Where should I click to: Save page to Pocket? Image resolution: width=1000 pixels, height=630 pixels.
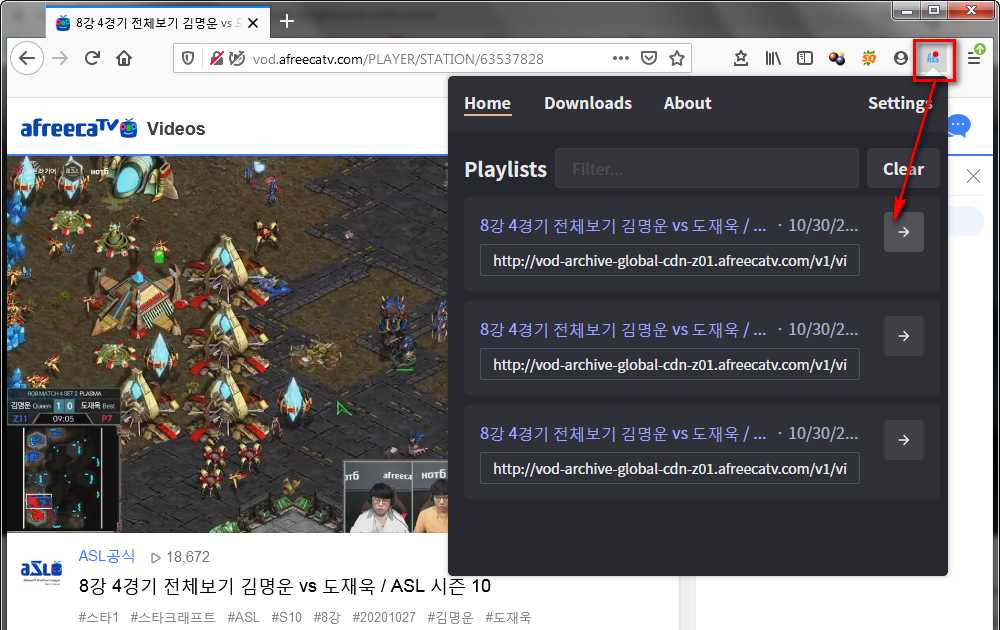pyautogui.click(x=649, y=59)
